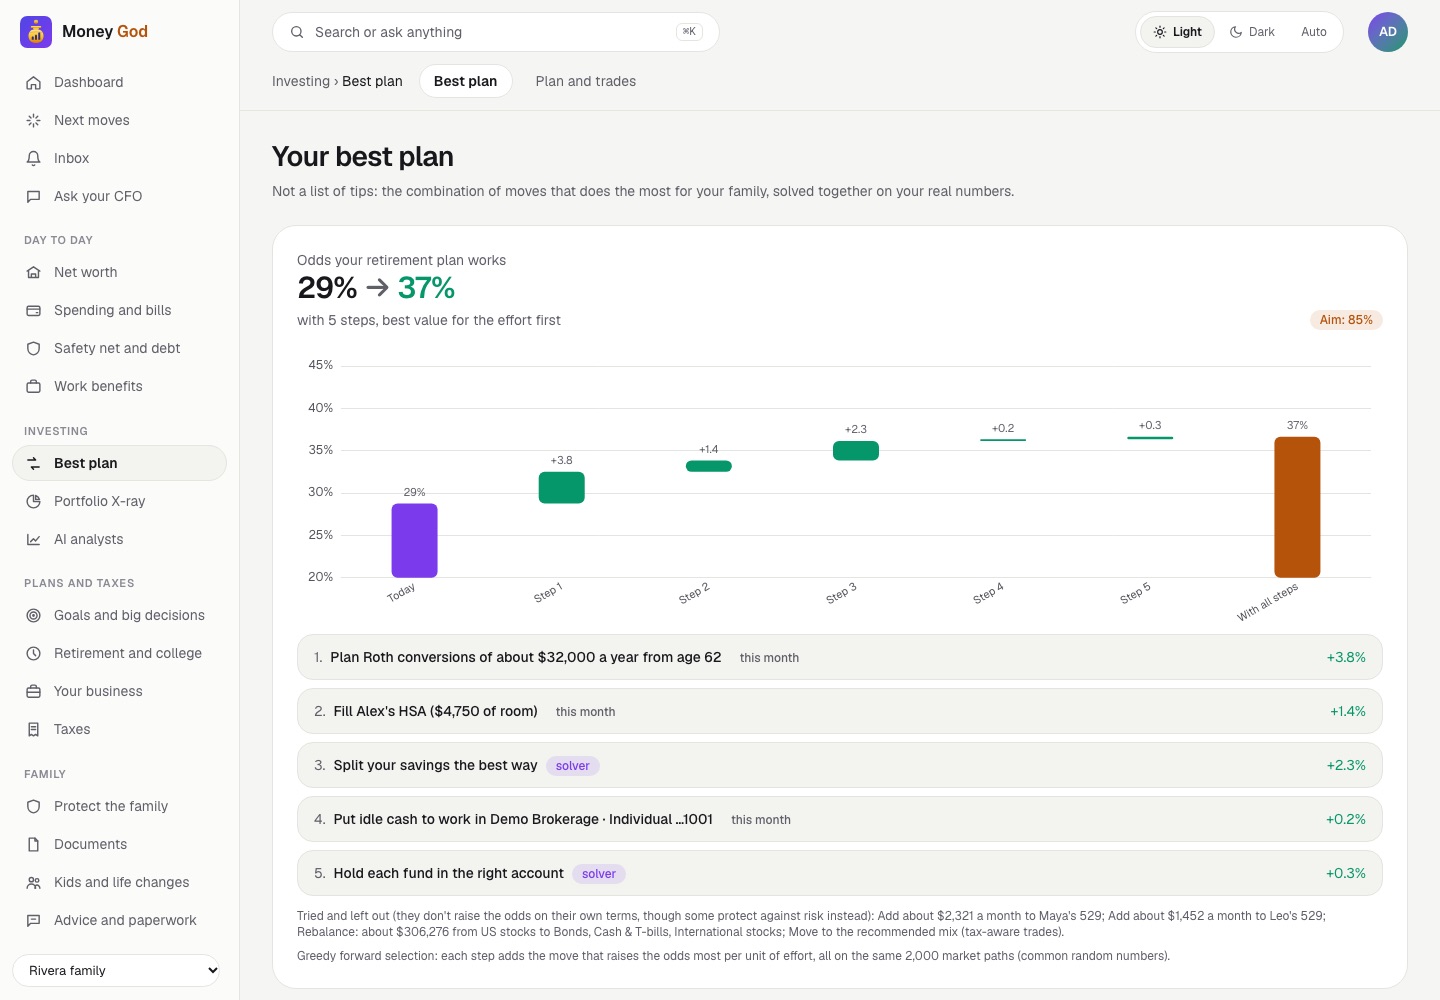
Task: Switch theme to Dark mode
Action: click(x=1252, y=32)
